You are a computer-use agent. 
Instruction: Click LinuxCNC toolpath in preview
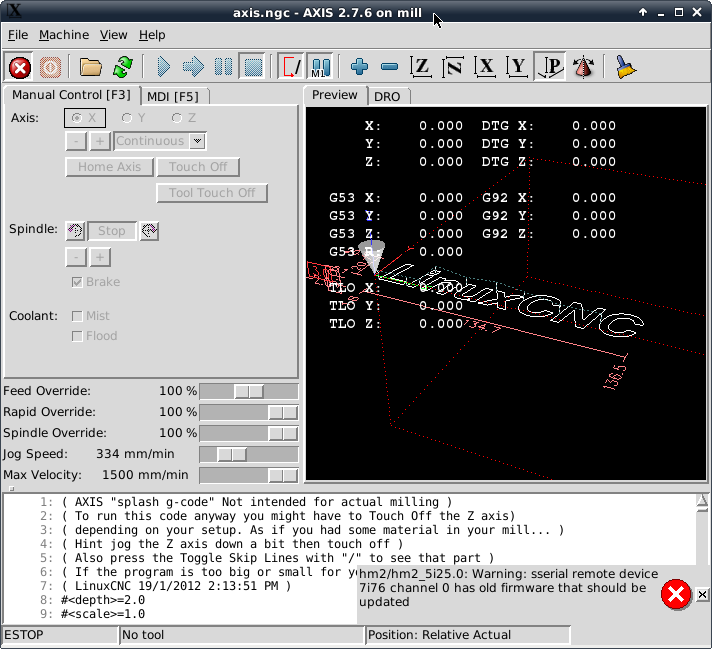(509, 300)
